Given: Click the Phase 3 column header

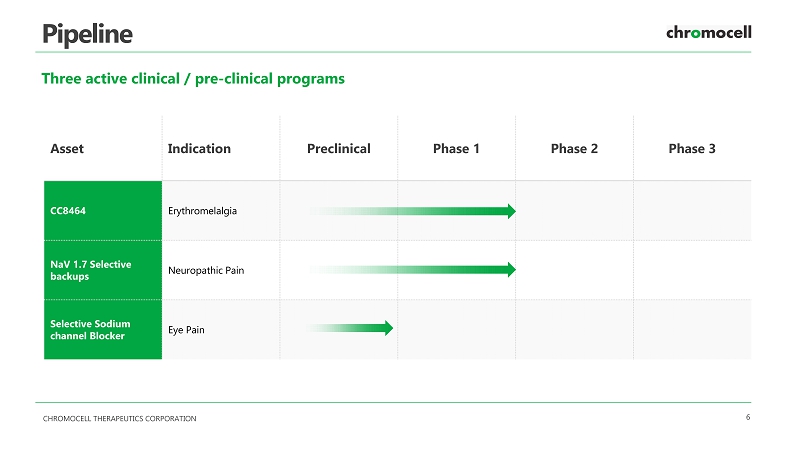Looking at the screenshot, I should (x=692, y=149).
